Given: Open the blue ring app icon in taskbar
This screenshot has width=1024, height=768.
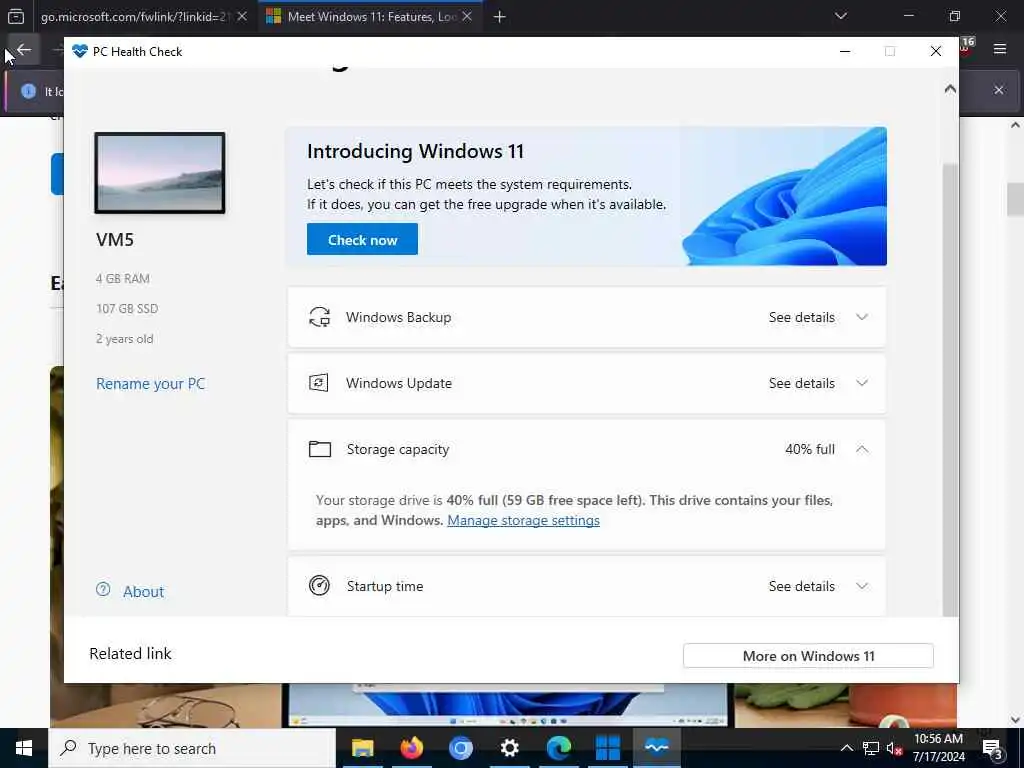Looking at the screenshot, I should click(x=460, y=748).
